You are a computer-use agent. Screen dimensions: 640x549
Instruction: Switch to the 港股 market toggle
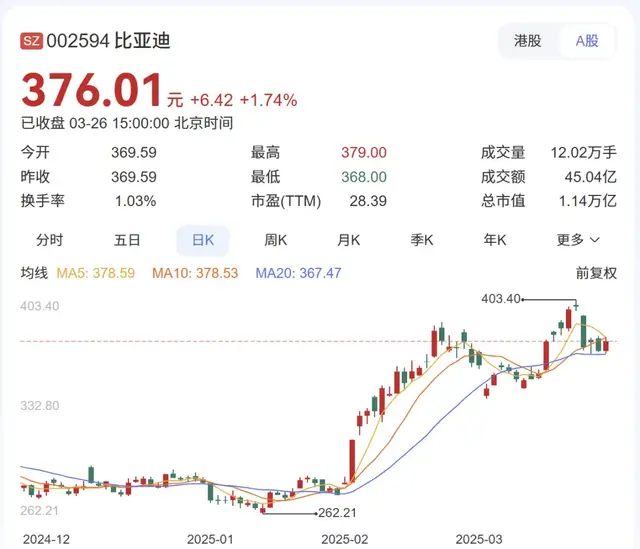point(527,41)
